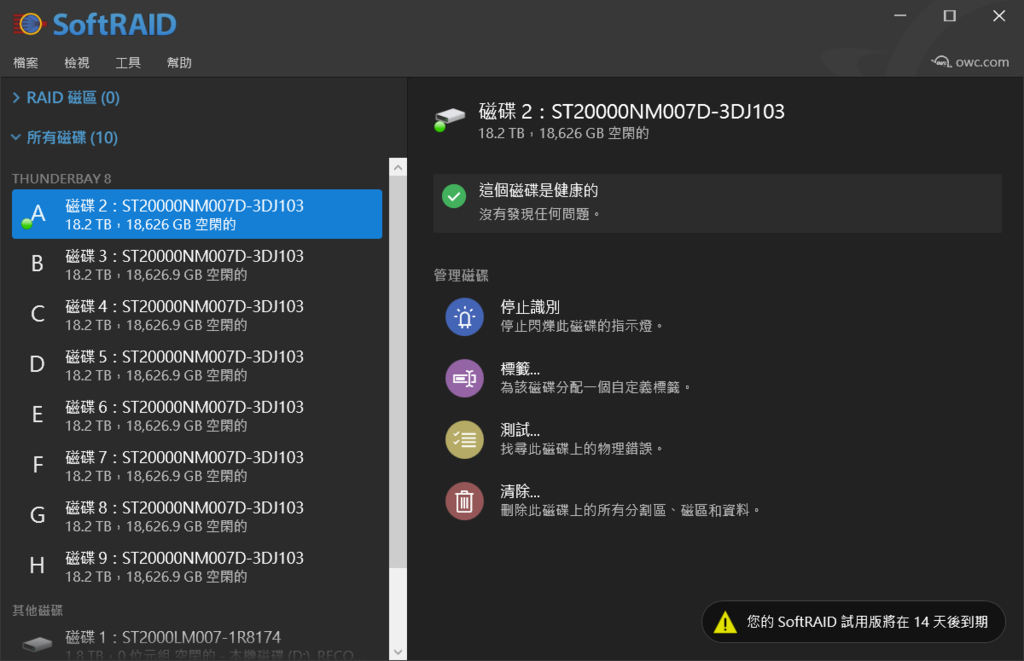Screen dimensions: 1024x661
Task: Click the purple 標籤 label icon
Action: point(464,378)
